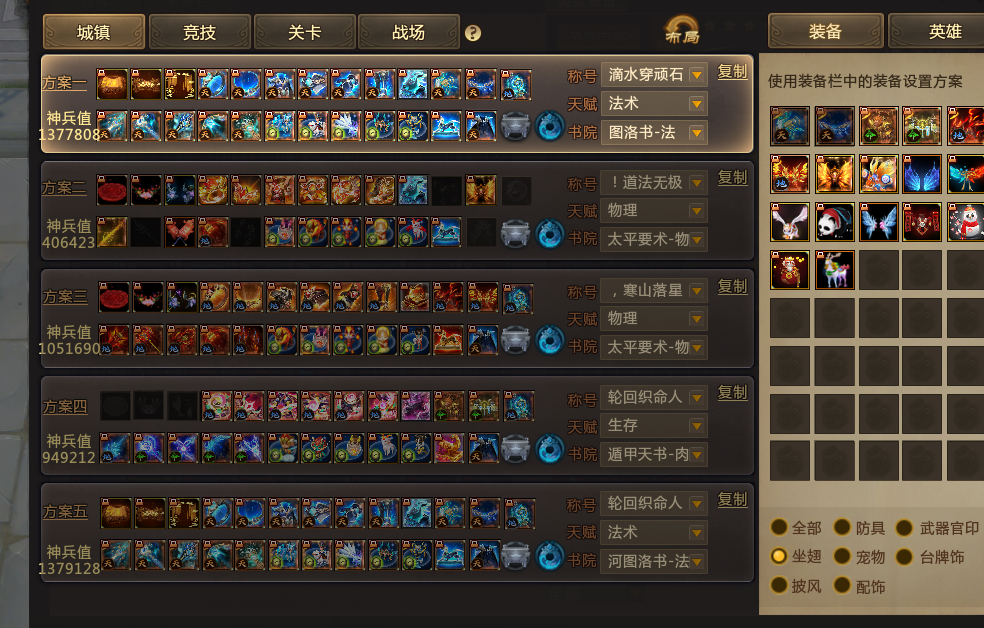The width and height of the screenshot is (984, 628).
Task: Click the 方案五 scheme name link
Action: (65, 512)
